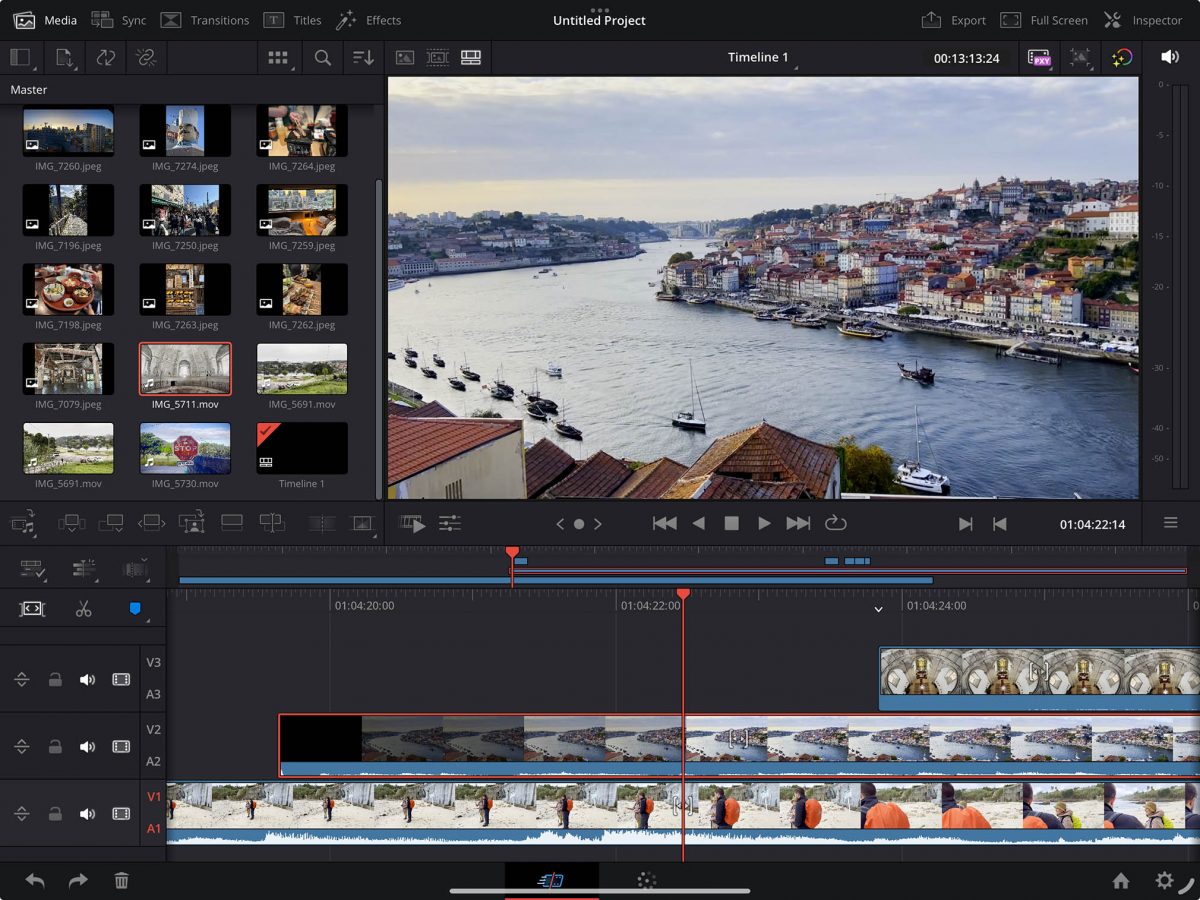Viewport: 1200px width, 900px height.
Task: Open the thumbnail view options dropdown
Action: 278,58
